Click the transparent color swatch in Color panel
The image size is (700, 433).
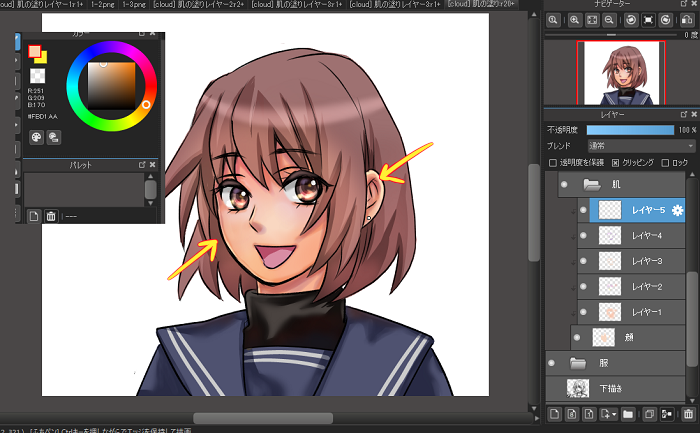(x=37, y=76)
